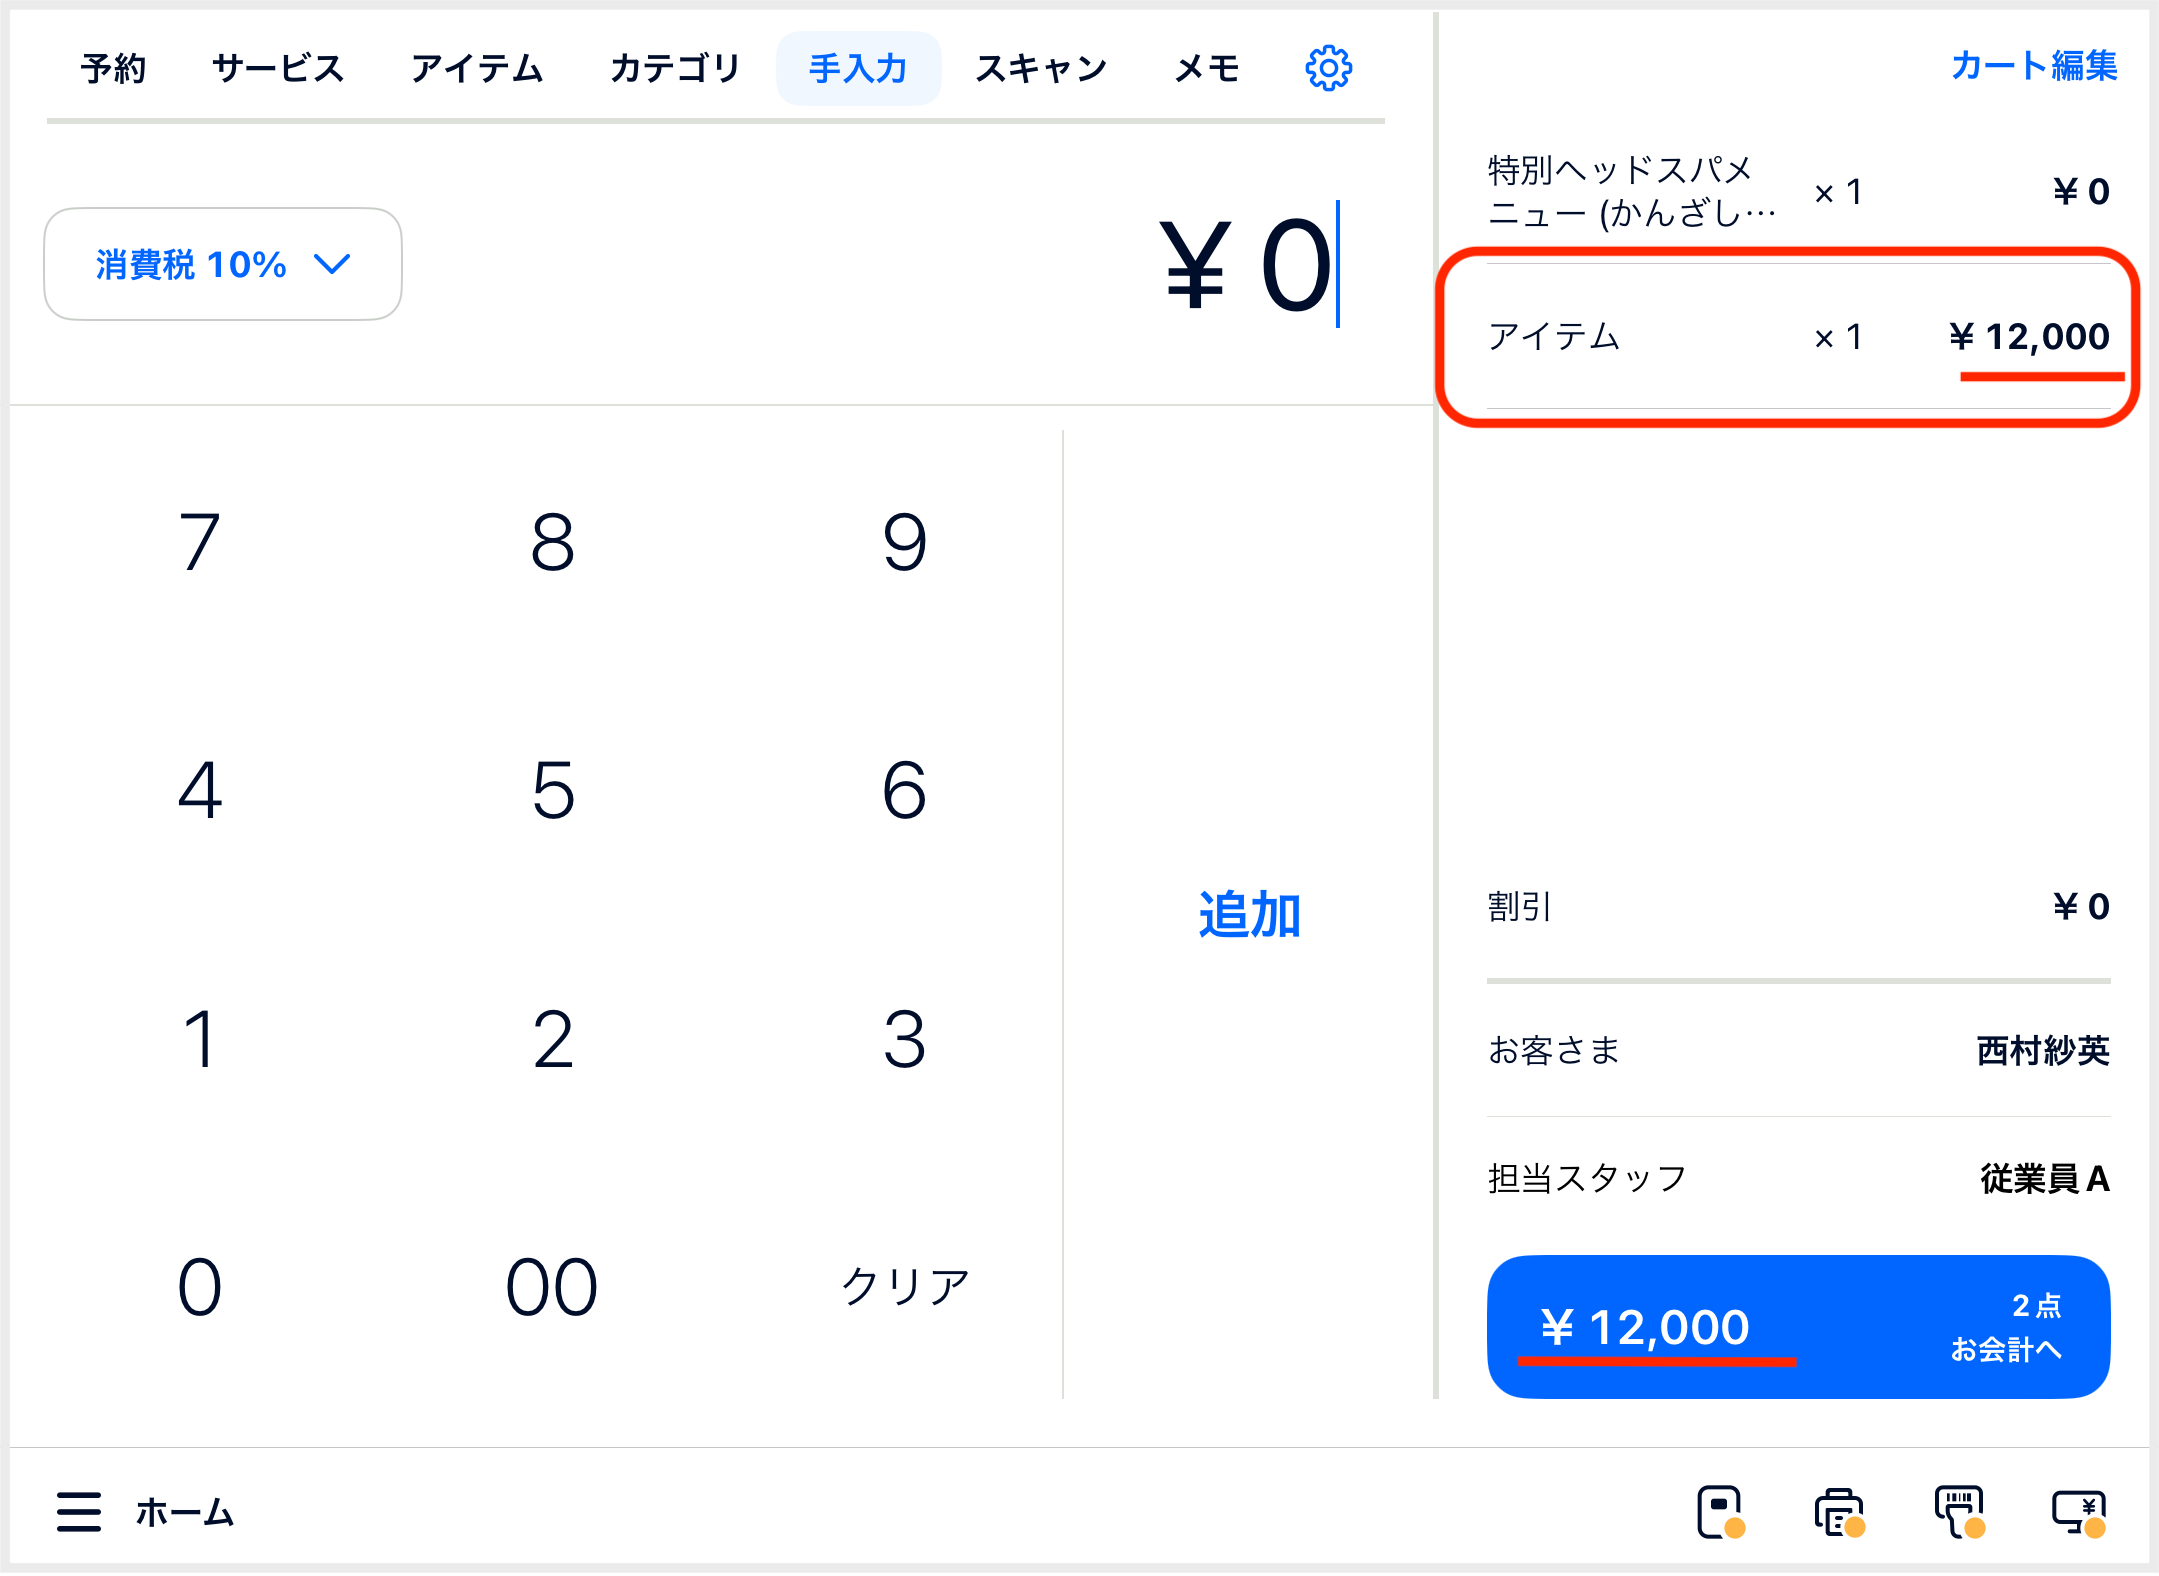Expand the 消費税 10% tax dropdown
This screenshot has height=1576, width=2159.
[x=223, y=264]
